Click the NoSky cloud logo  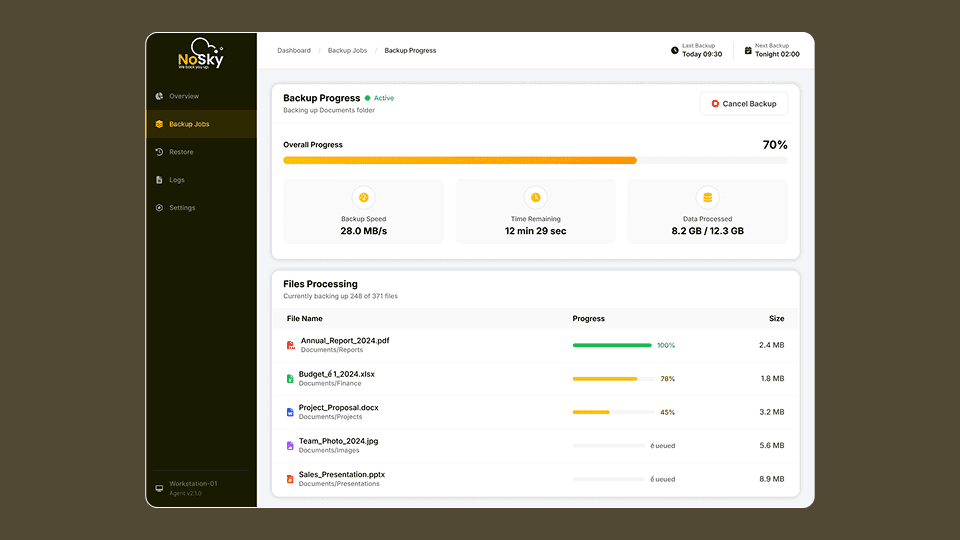click(201, 54)
